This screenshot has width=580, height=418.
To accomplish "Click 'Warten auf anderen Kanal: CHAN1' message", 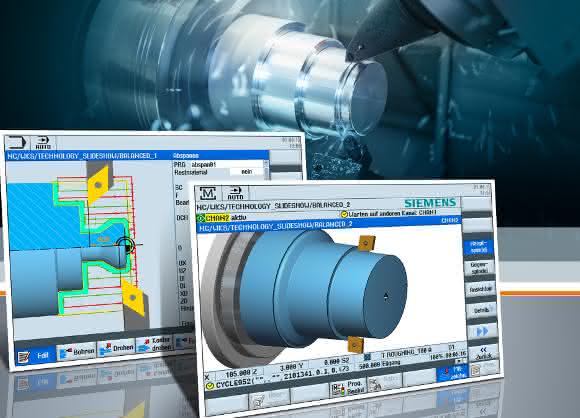I will pos(393,213).
